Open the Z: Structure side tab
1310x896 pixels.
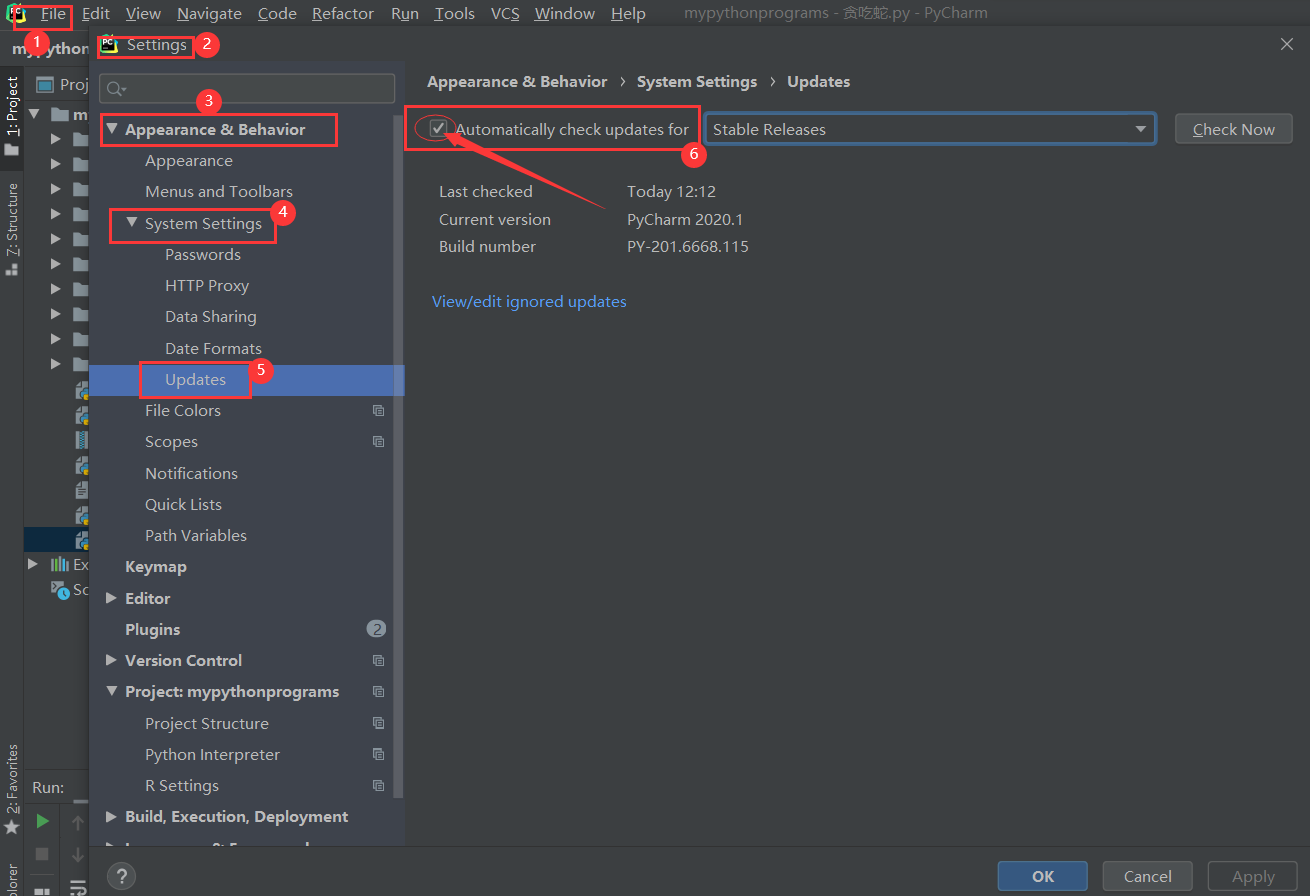click(12, 218)
